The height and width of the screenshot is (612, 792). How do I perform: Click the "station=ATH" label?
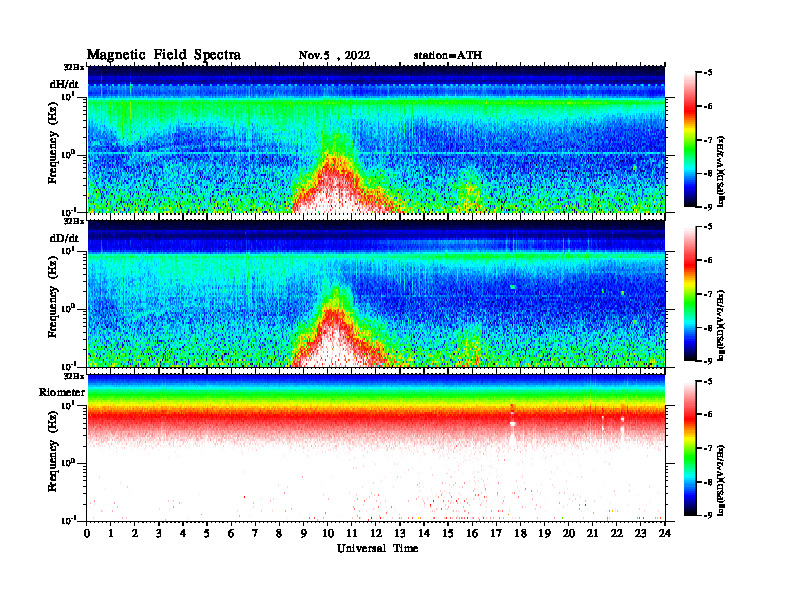click(x=448, y=55)
